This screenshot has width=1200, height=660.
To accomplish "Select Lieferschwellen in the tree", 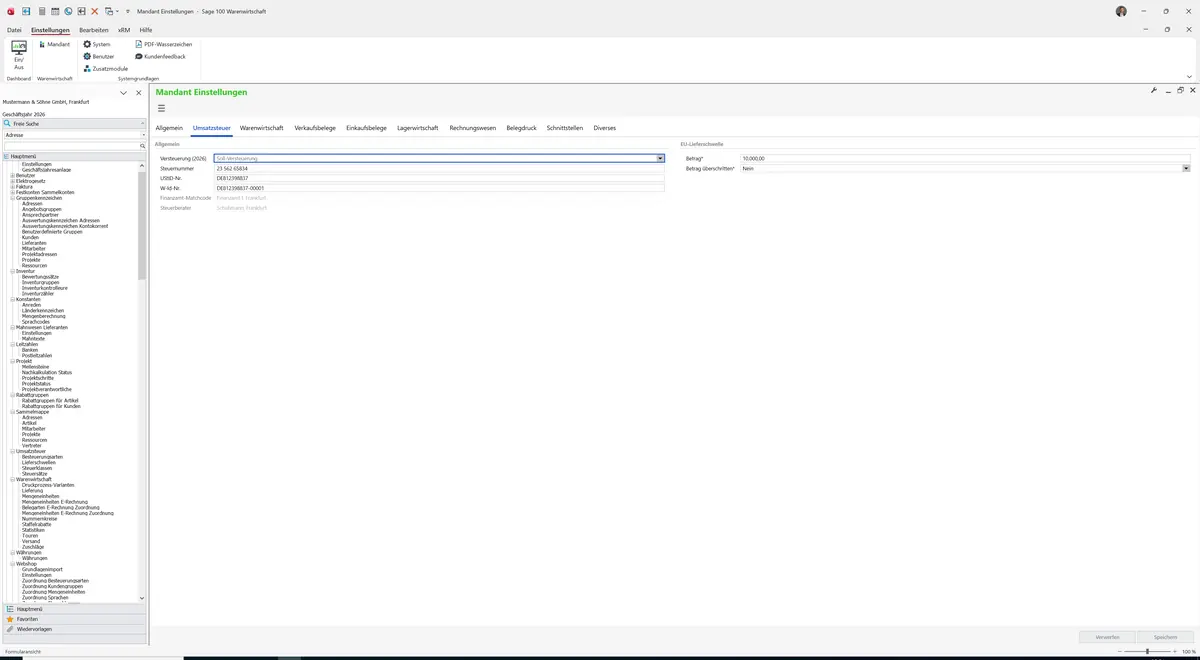I will click(39, 462).
